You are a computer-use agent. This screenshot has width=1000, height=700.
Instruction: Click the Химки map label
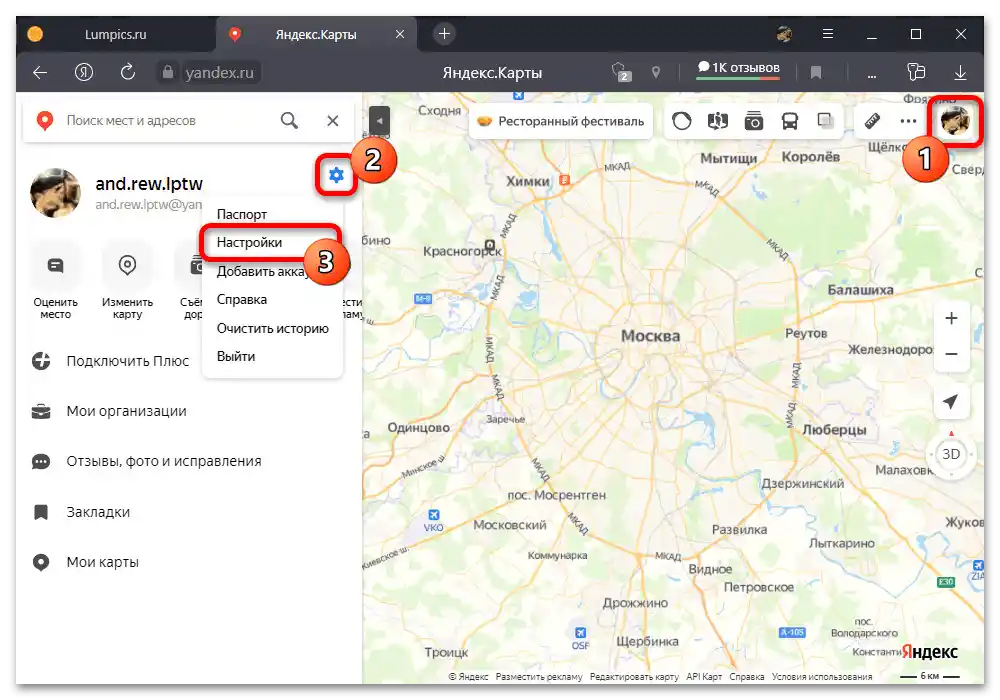(527, 181)
